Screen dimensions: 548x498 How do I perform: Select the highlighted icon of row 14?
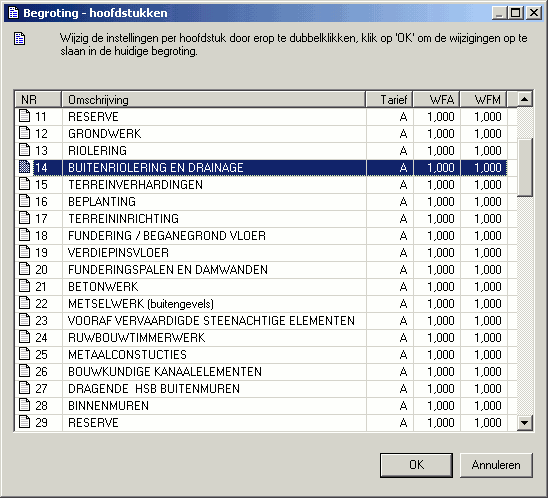pos(24,167)
